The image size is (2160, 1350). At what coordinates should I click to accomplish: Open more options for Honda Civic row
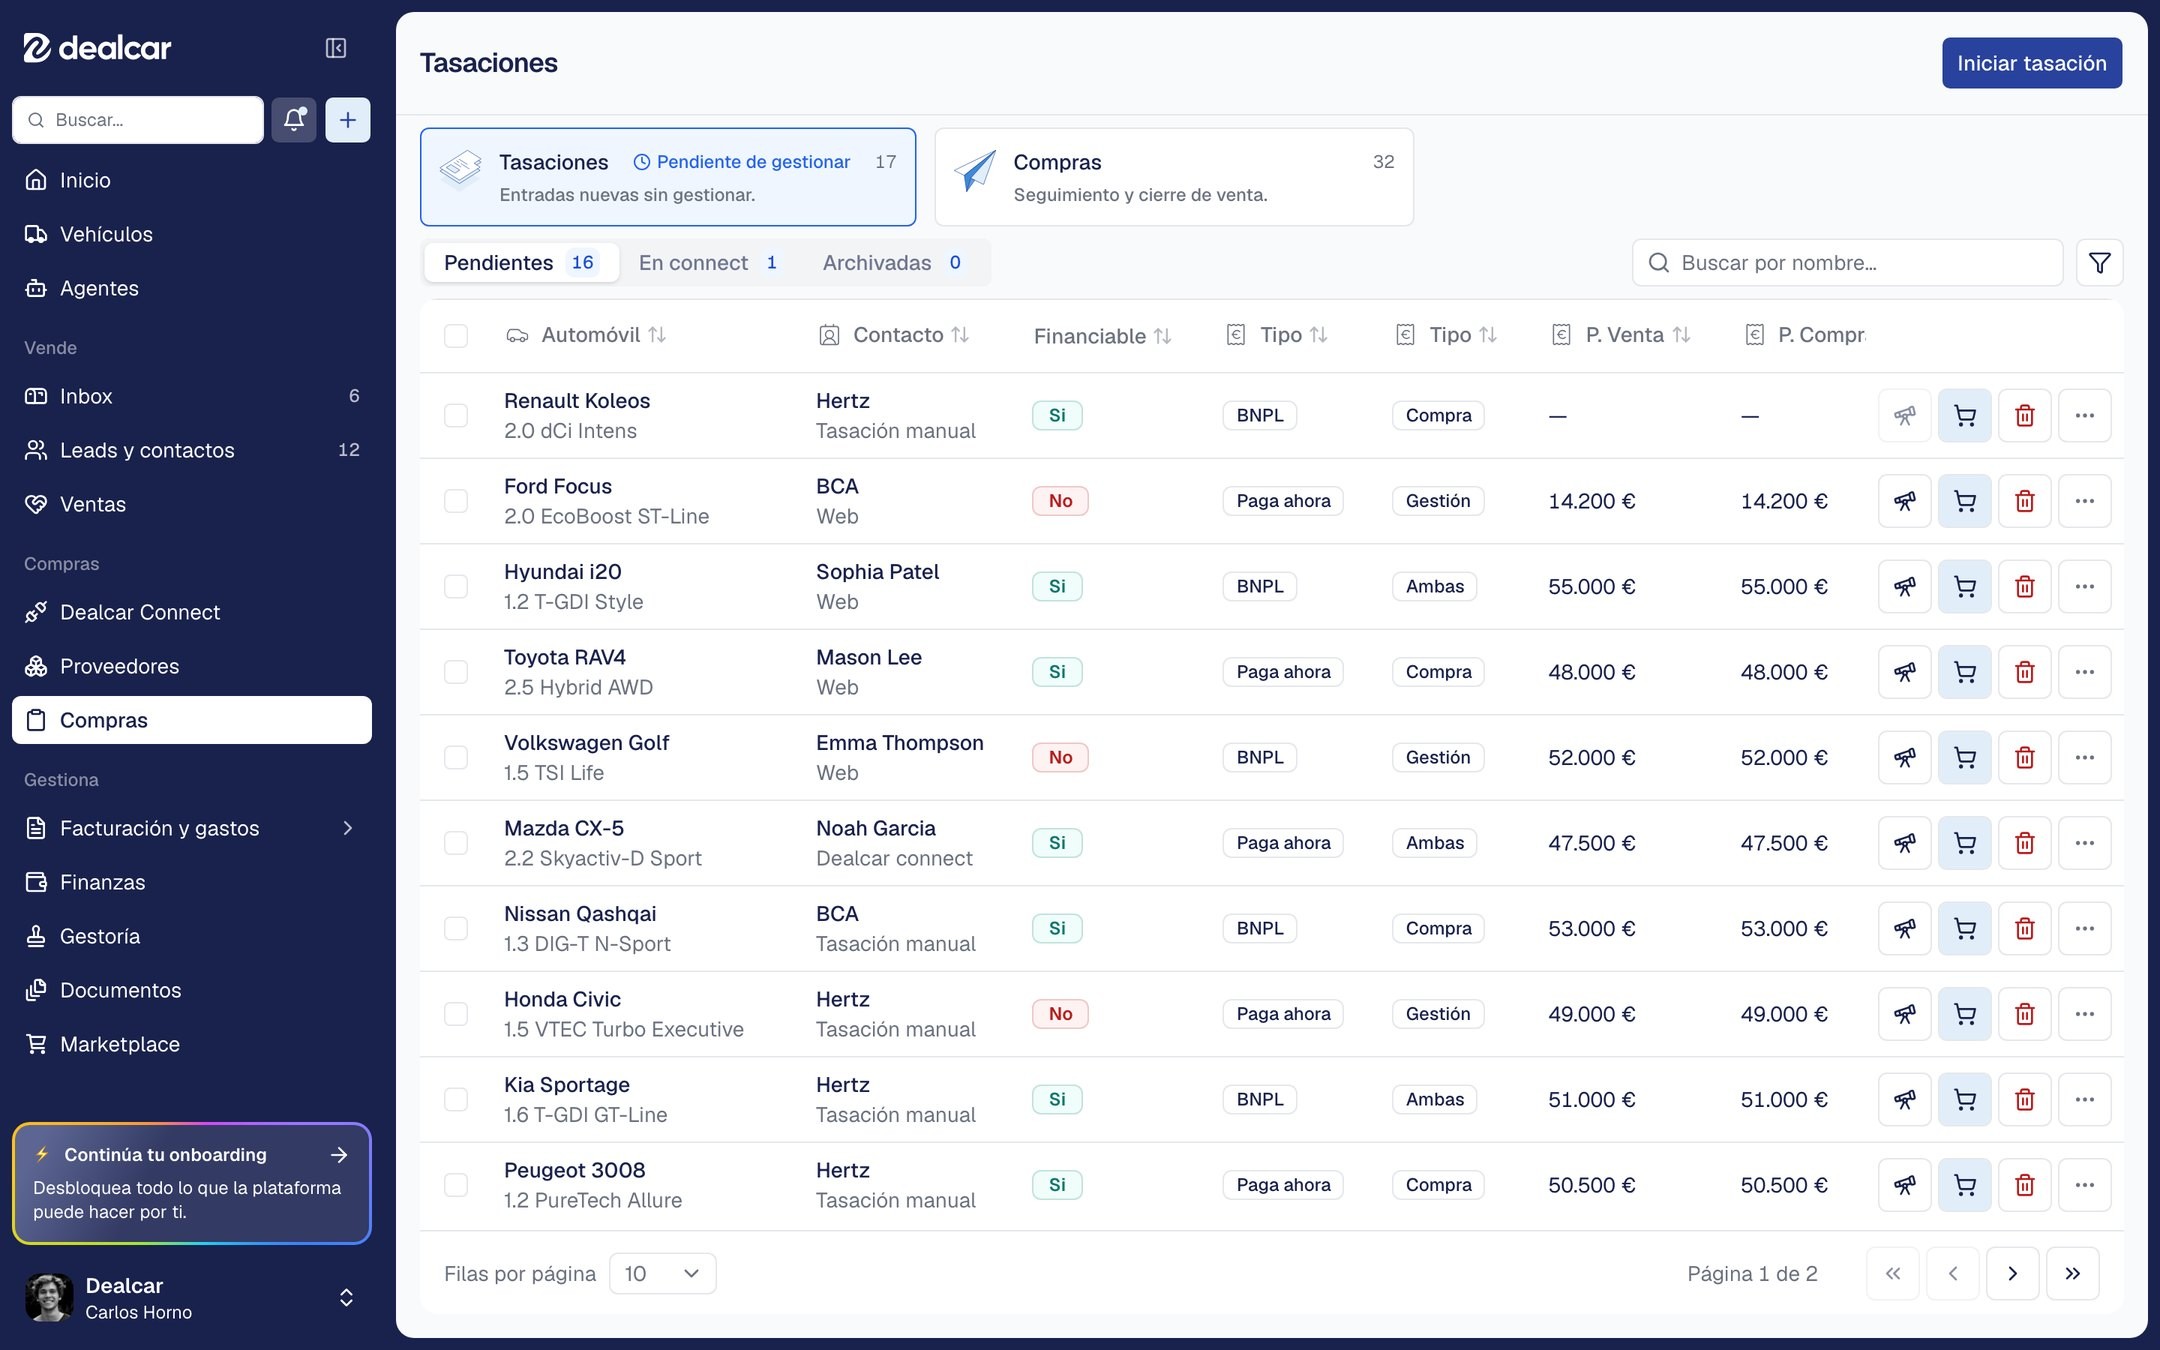(x=2085, y=1014)
